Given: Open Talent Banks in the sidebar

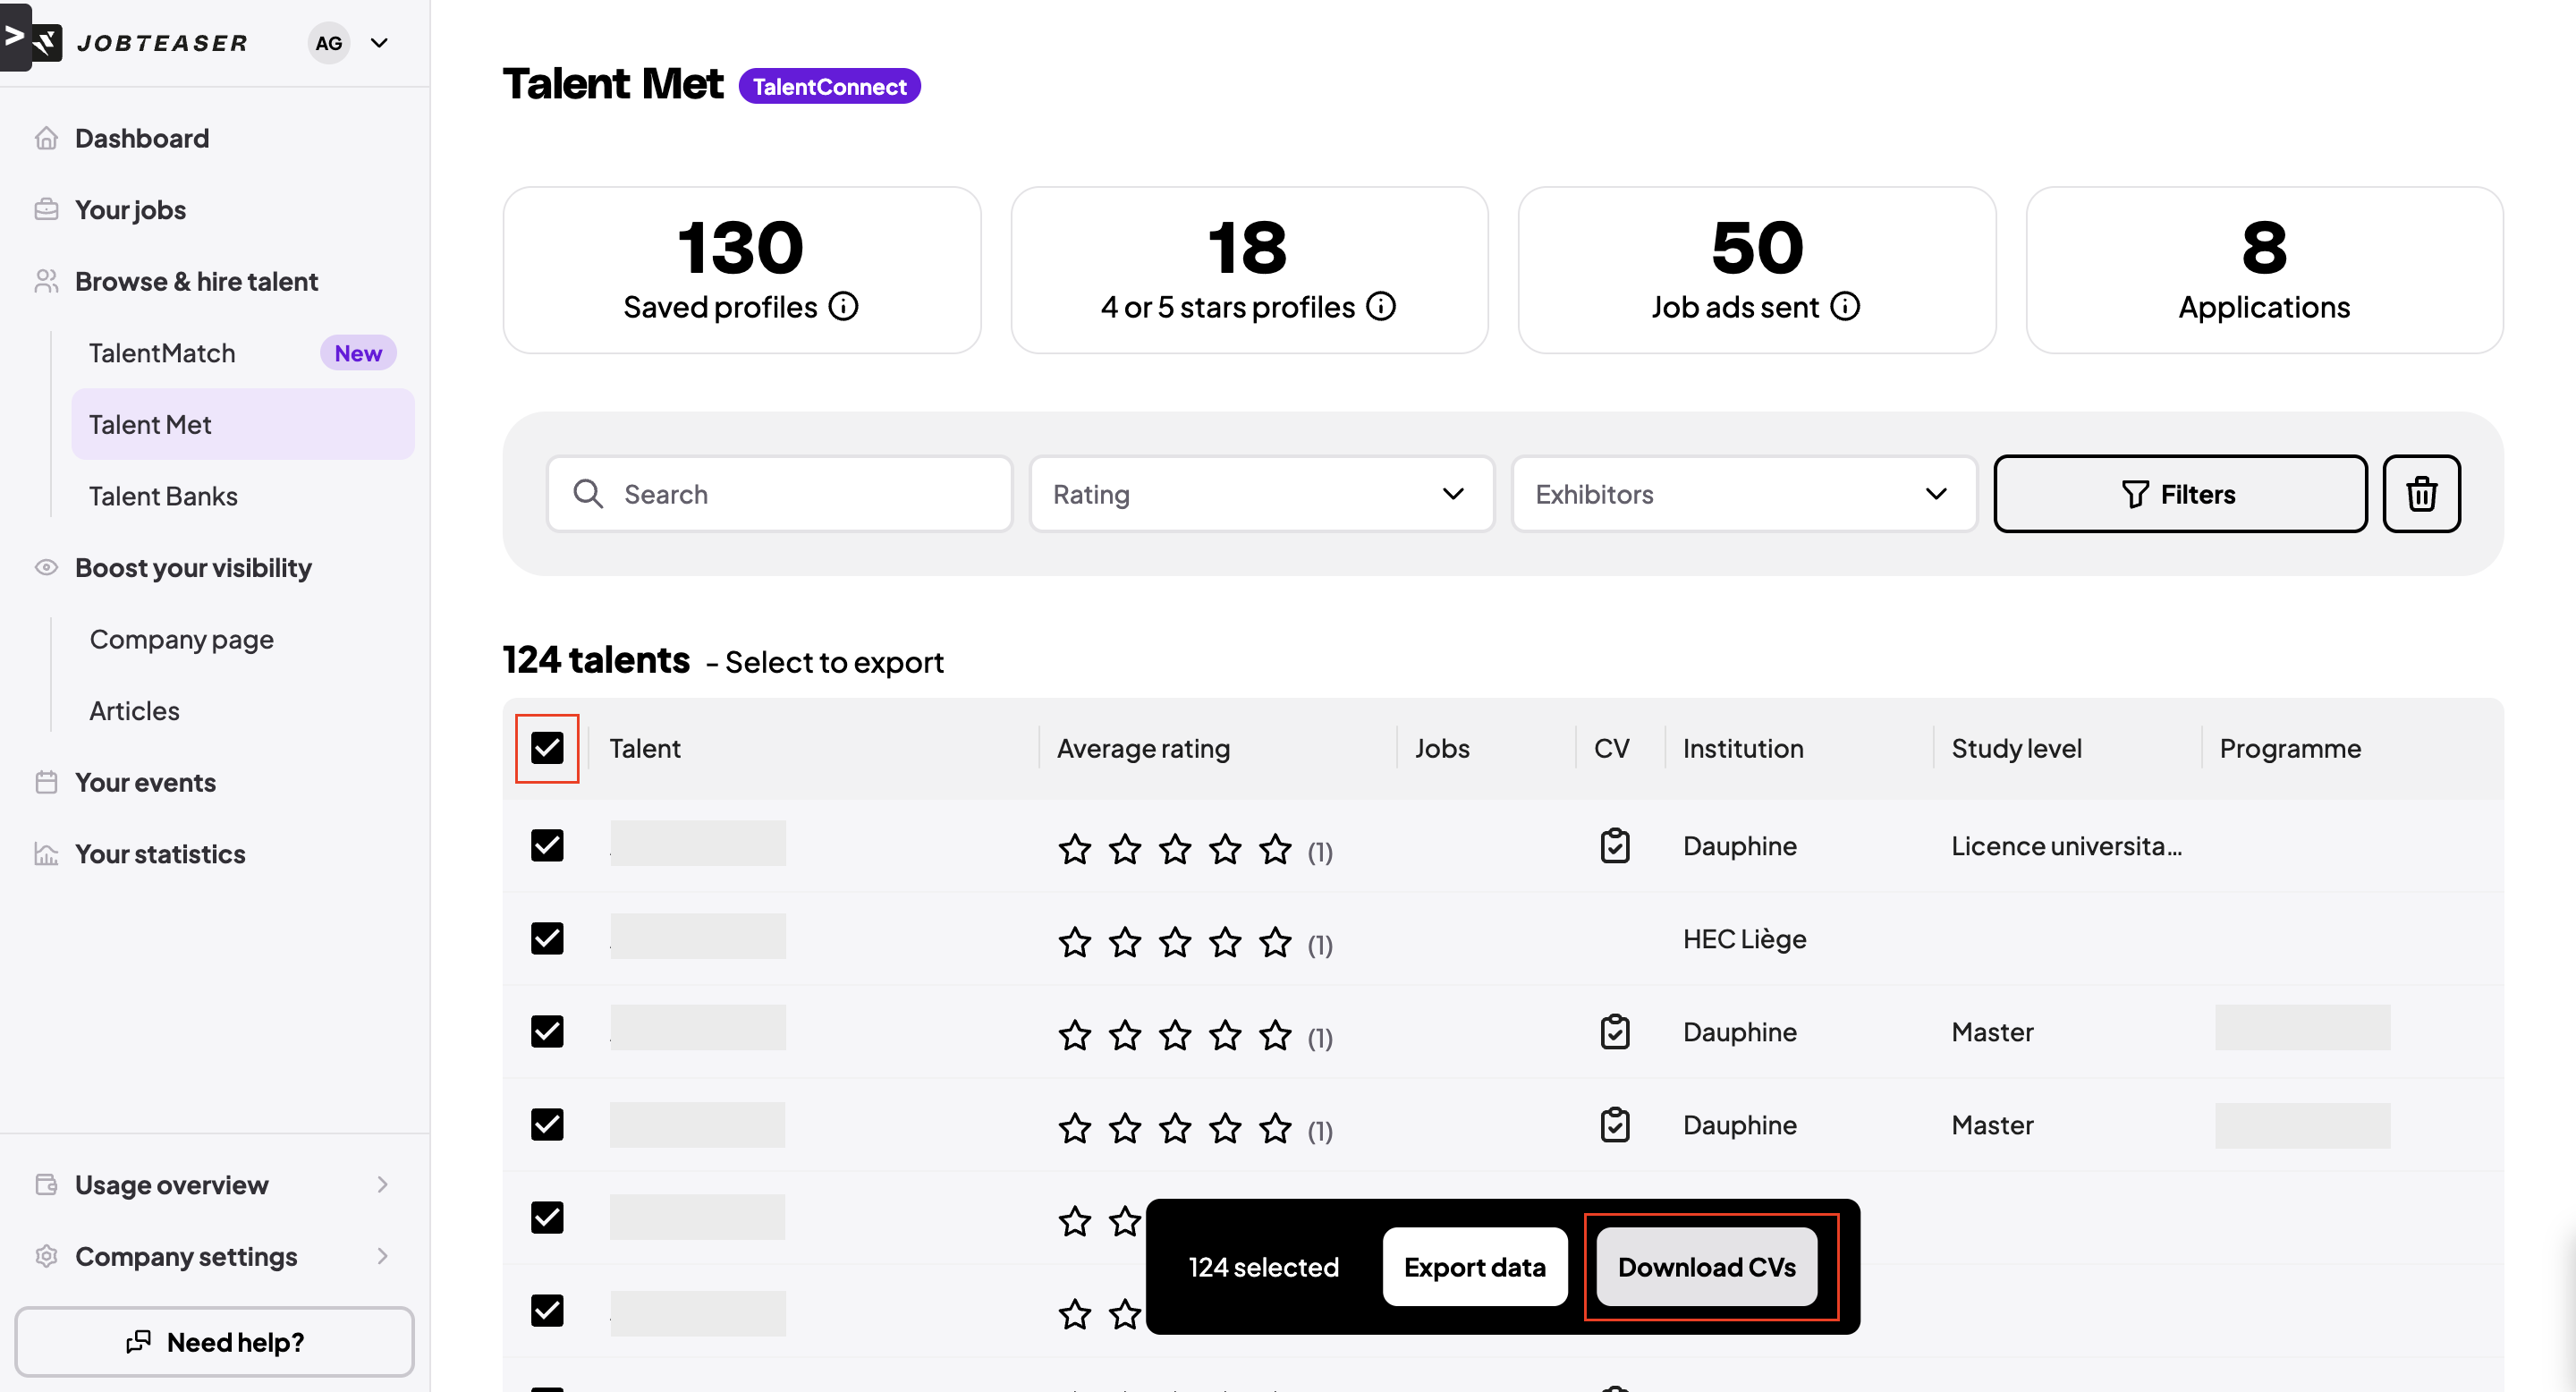Looking at the screenshot, I should pos(163,496).
